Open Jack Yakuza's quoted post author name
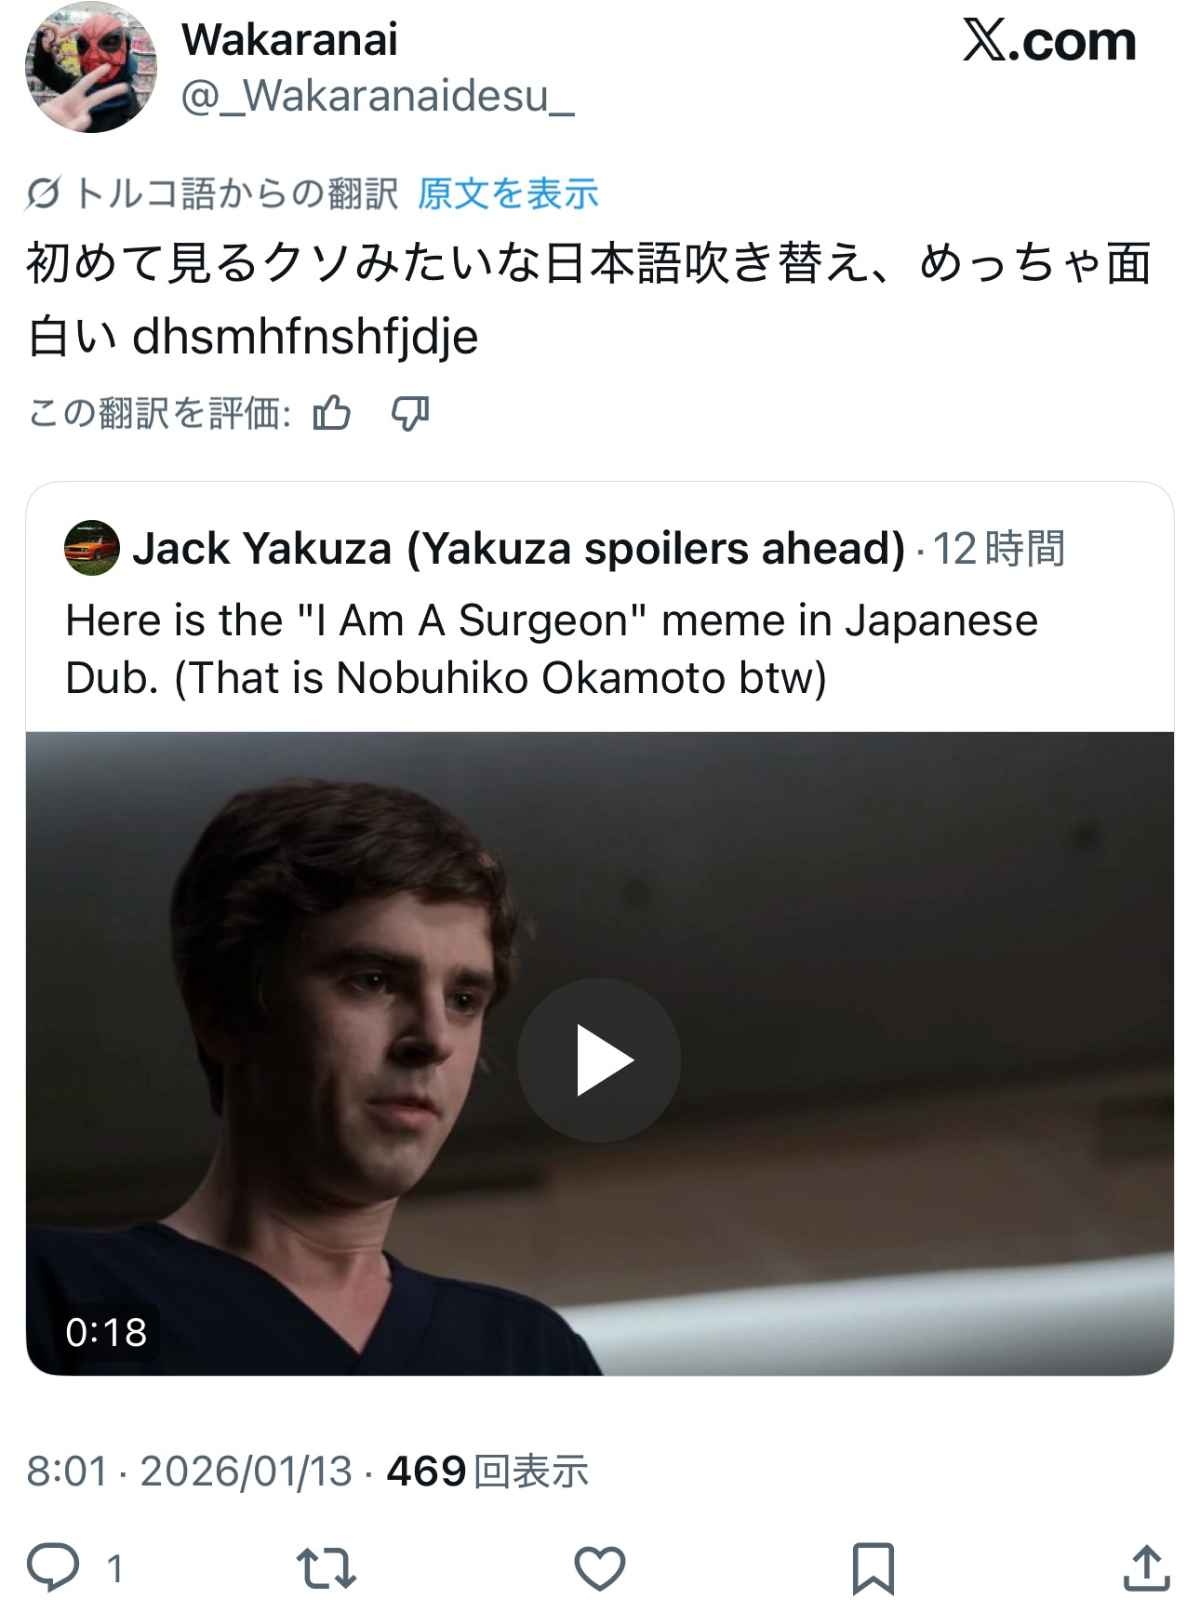The image size is (1200, 1612). [518, 548]
